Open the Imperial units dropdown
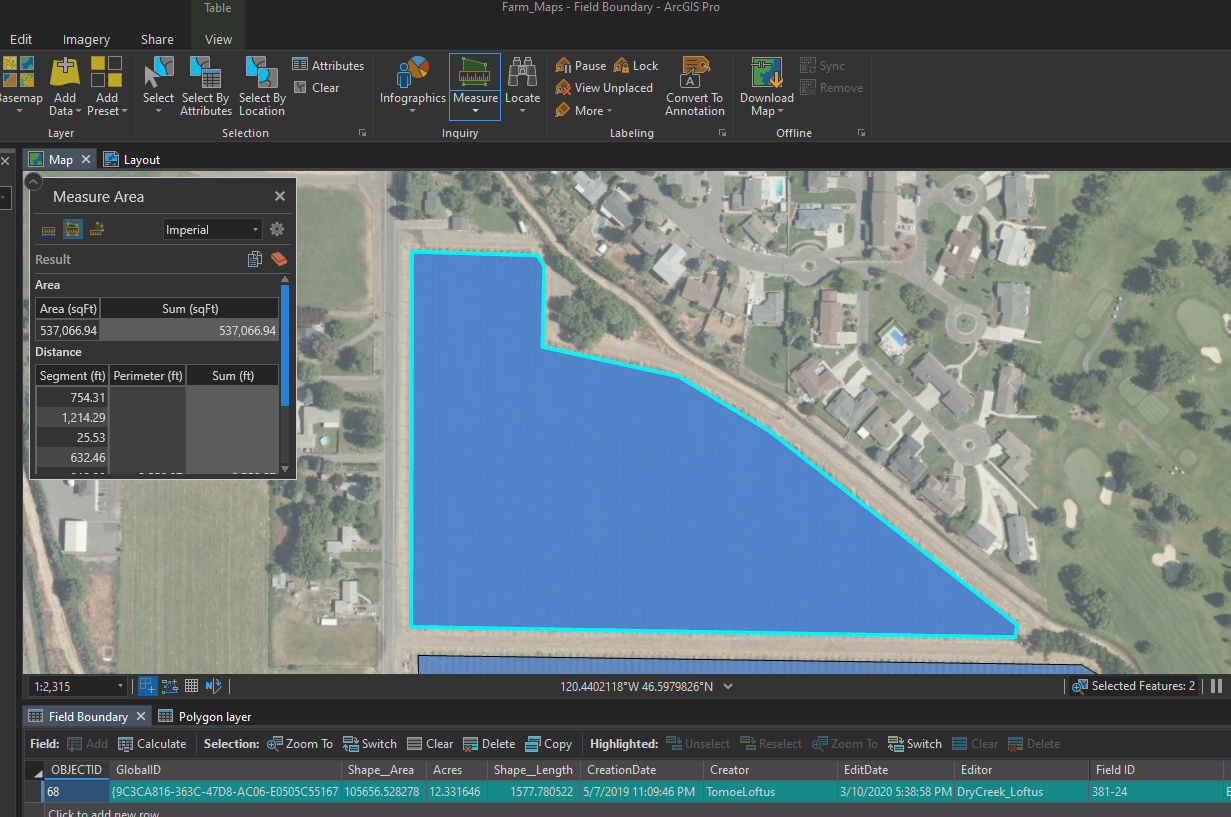 click(212, 230)
